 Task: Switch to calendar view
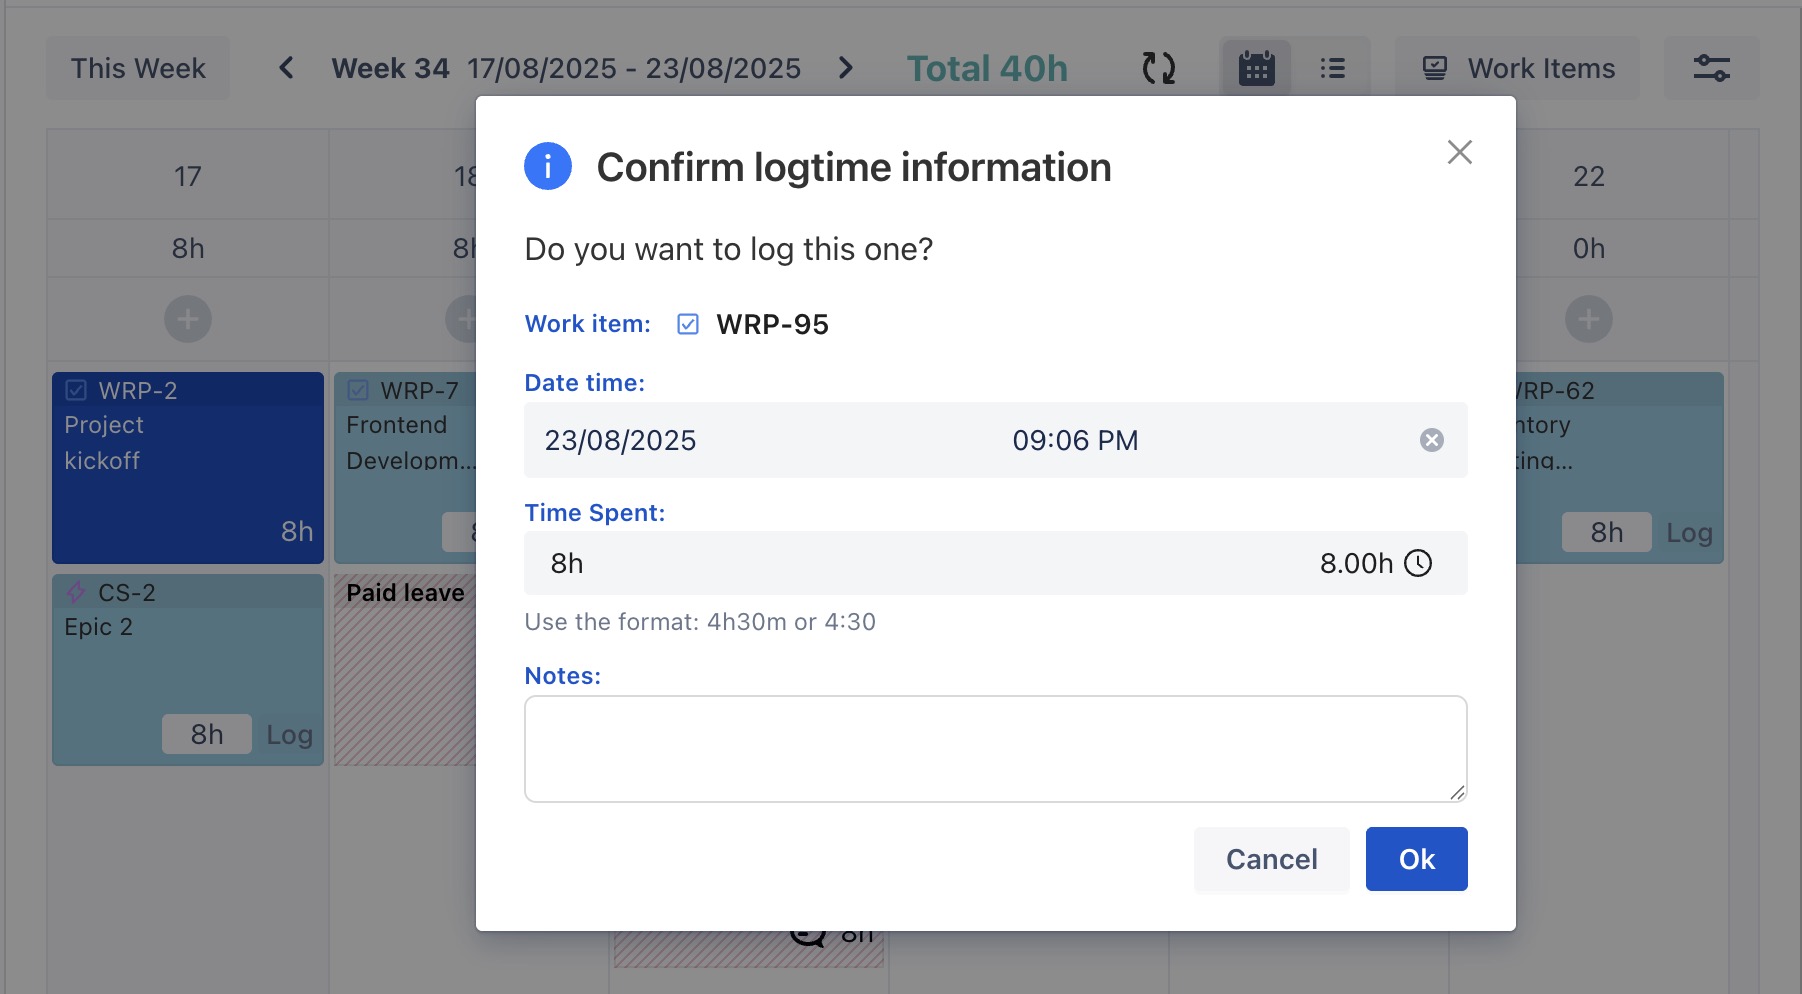pos(1256,68)
